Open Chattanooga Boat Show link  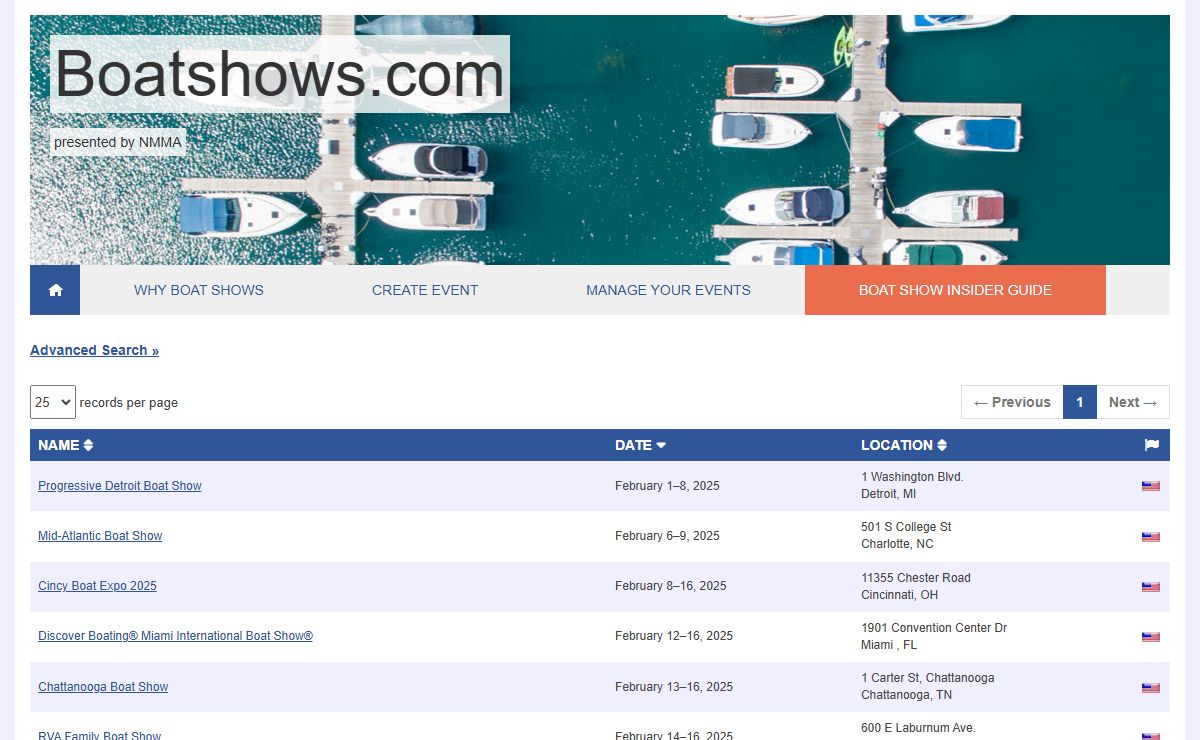pyautogui.click(x=103, y=687)
